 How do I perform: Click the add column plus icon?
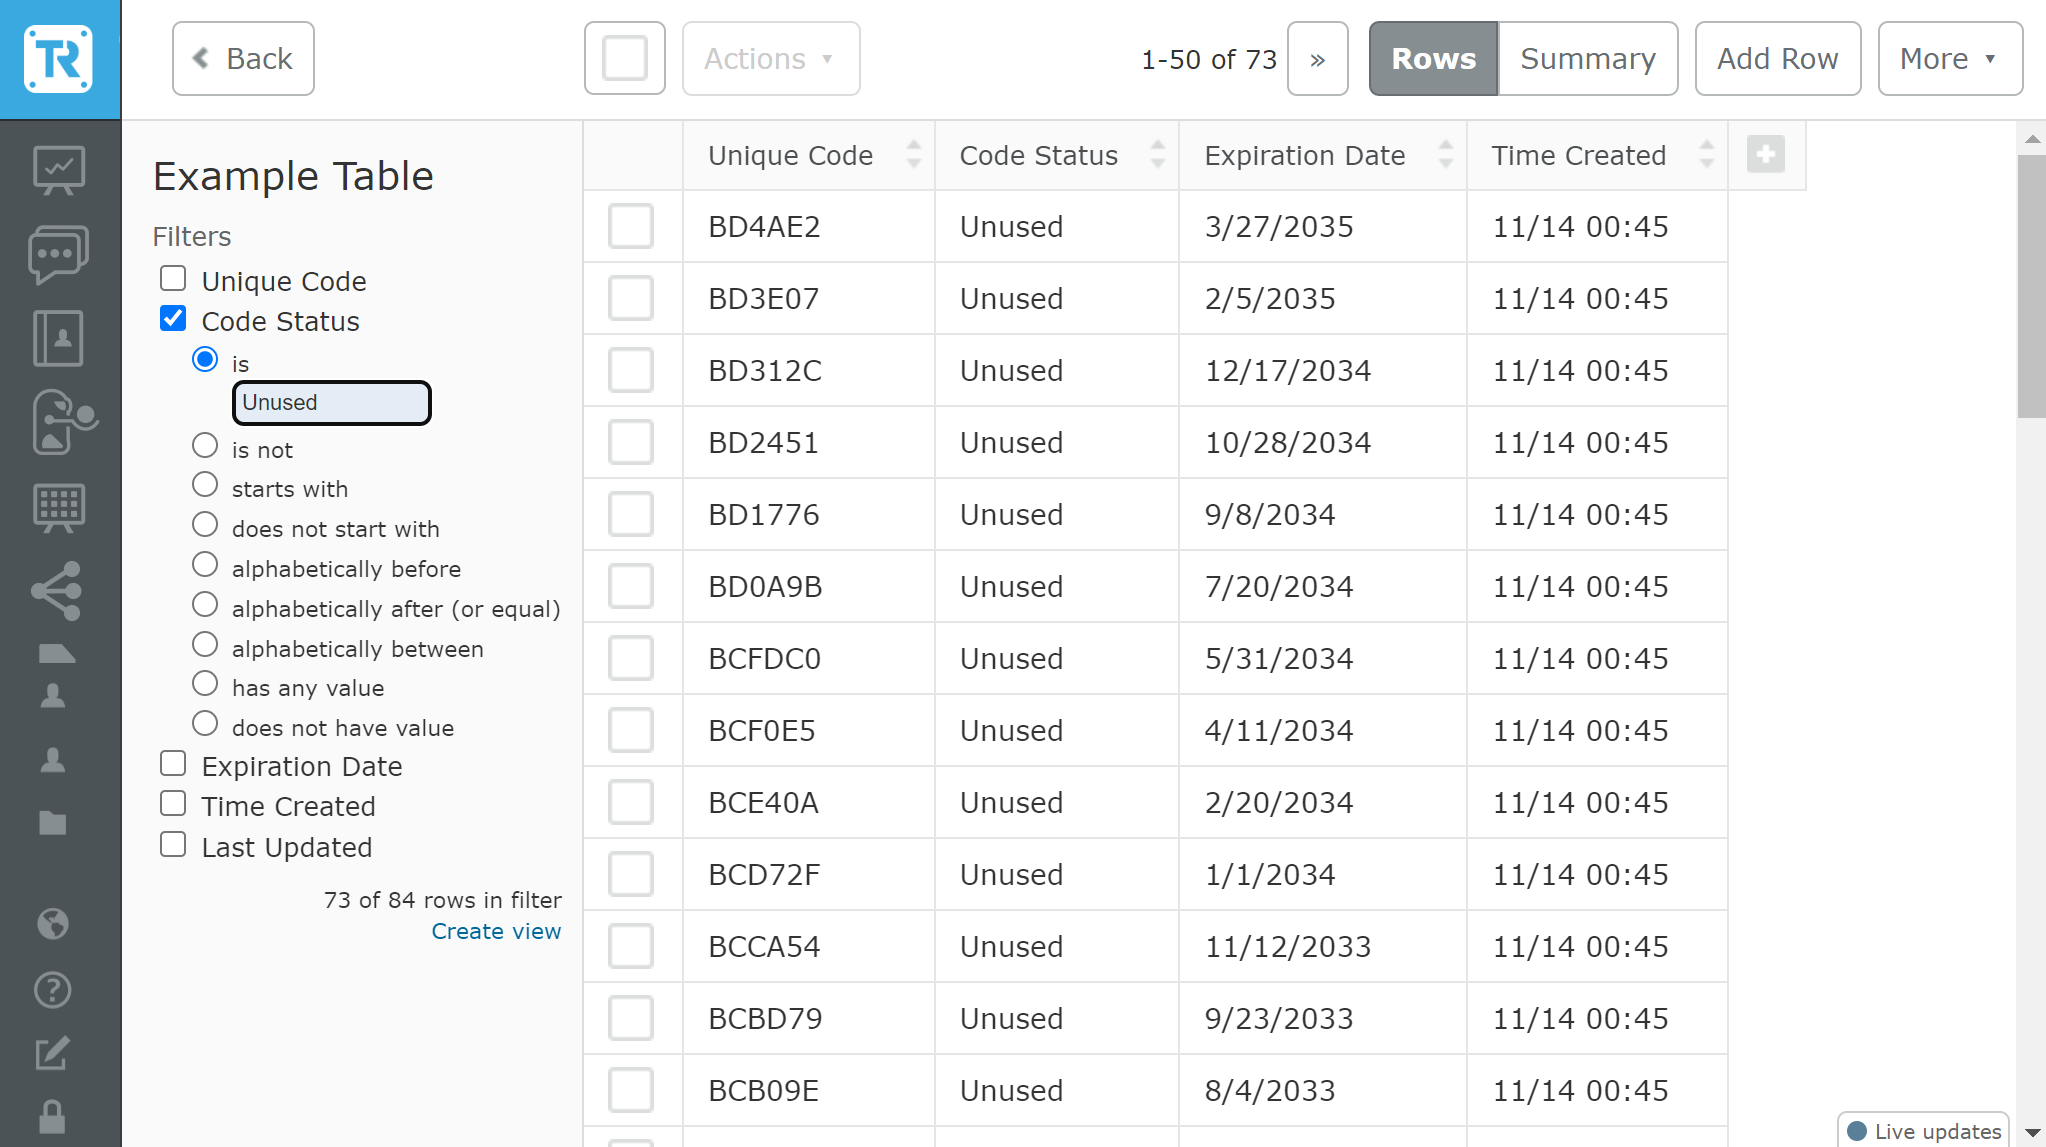coord(1766,155)
